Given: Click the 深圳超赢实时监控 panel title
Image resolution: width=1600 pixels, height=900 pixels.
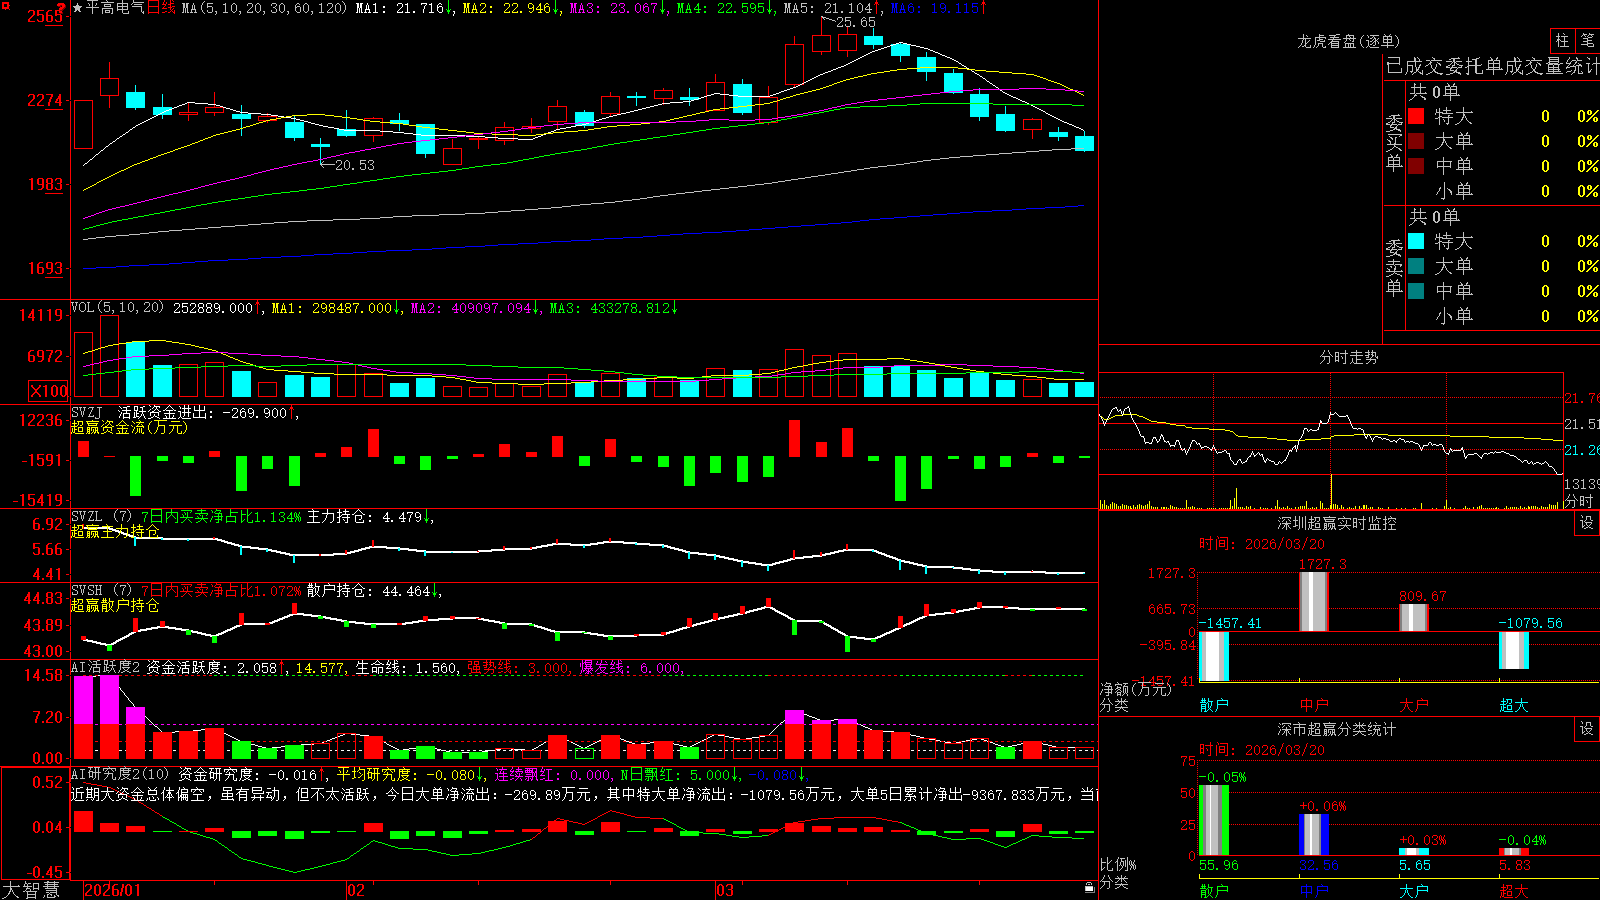Looking at the screenshot, I should (x=1337, y=523).
